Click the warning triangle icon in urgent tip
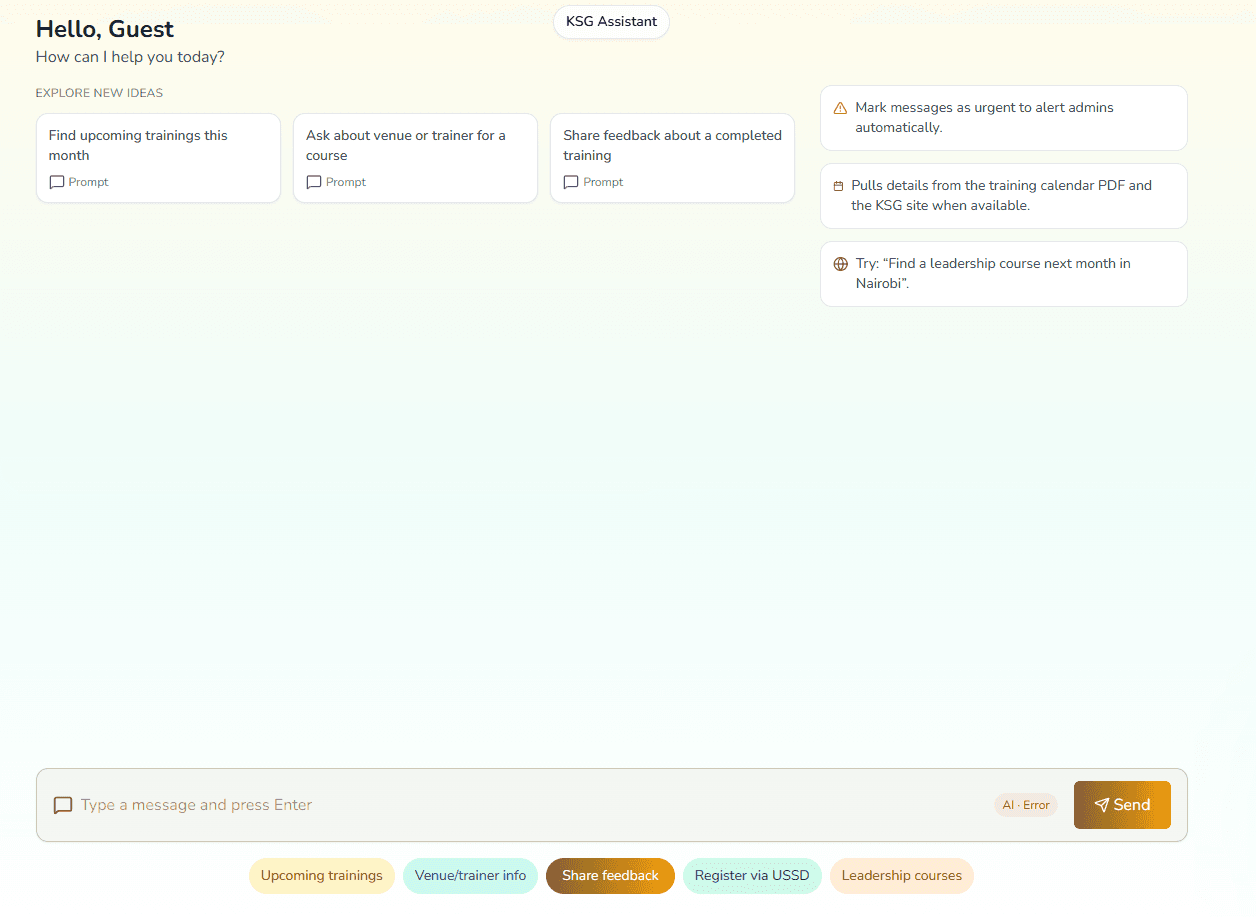Screen dimensions: 1256x917 [x=840, y=108]
